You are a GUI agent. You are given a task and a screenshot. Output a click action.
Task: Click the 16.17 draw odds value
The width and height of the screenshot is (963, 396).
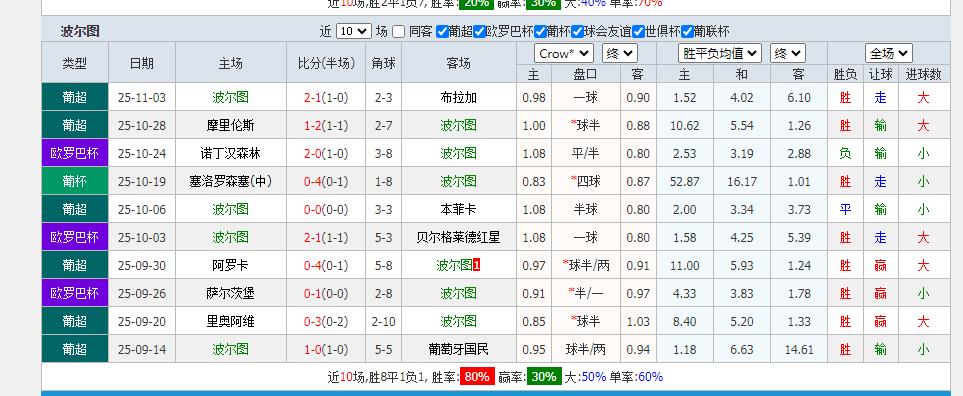743,182
